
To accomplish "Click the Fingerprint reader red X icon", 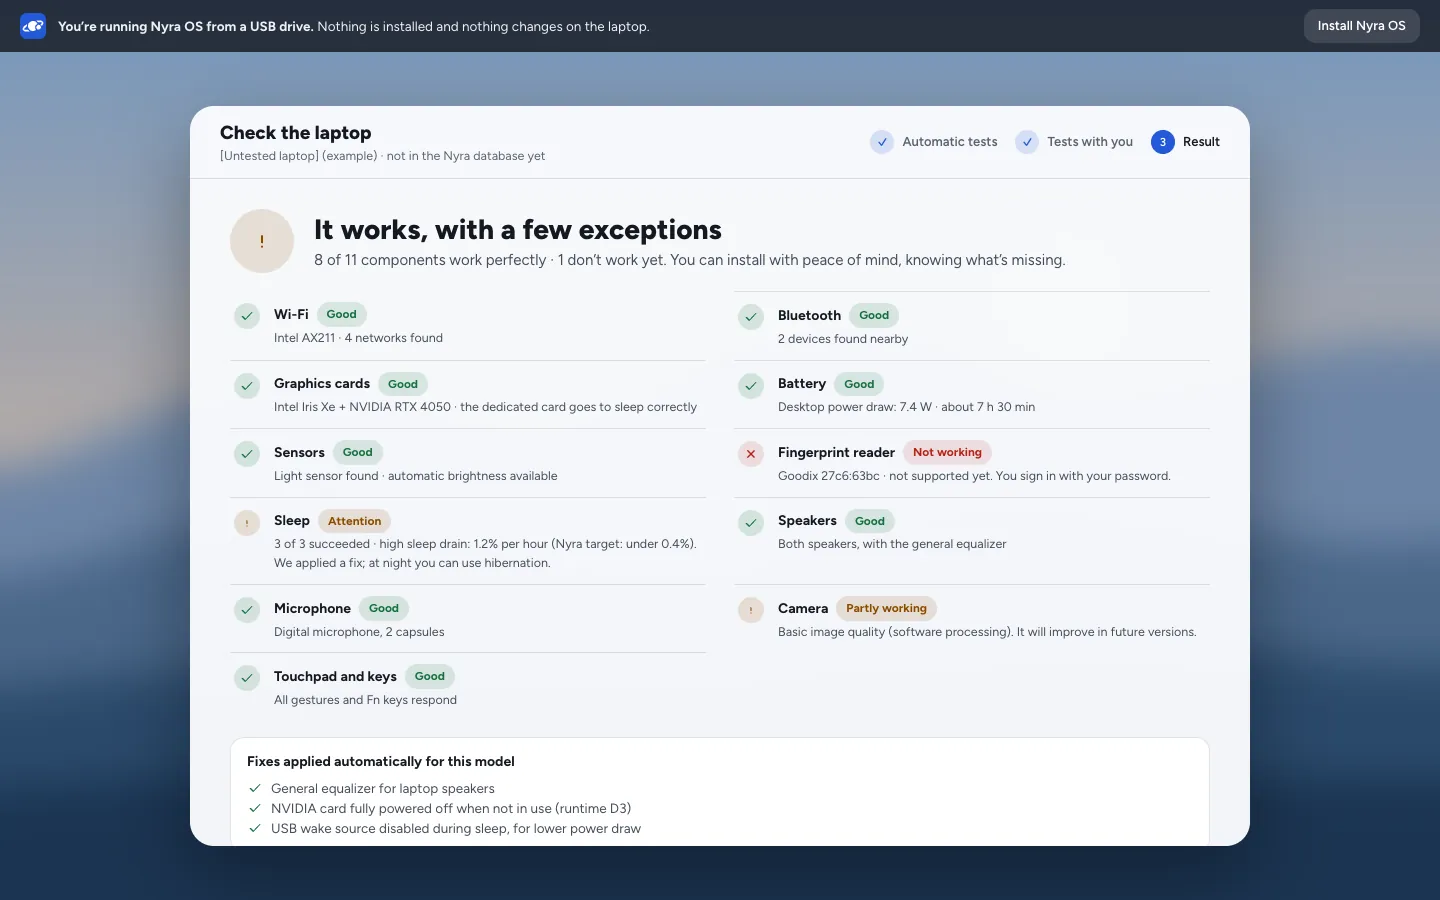I will coord(751,454).
